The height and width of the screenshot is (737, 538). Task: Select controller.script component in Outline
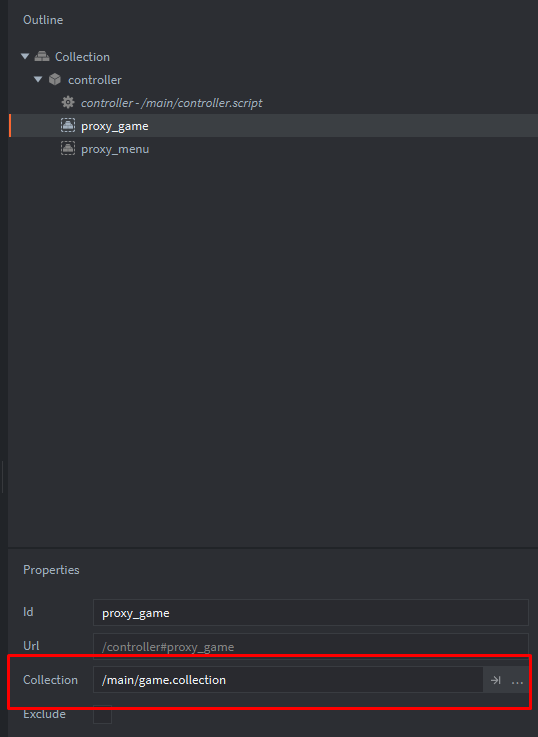coord(172,103)
